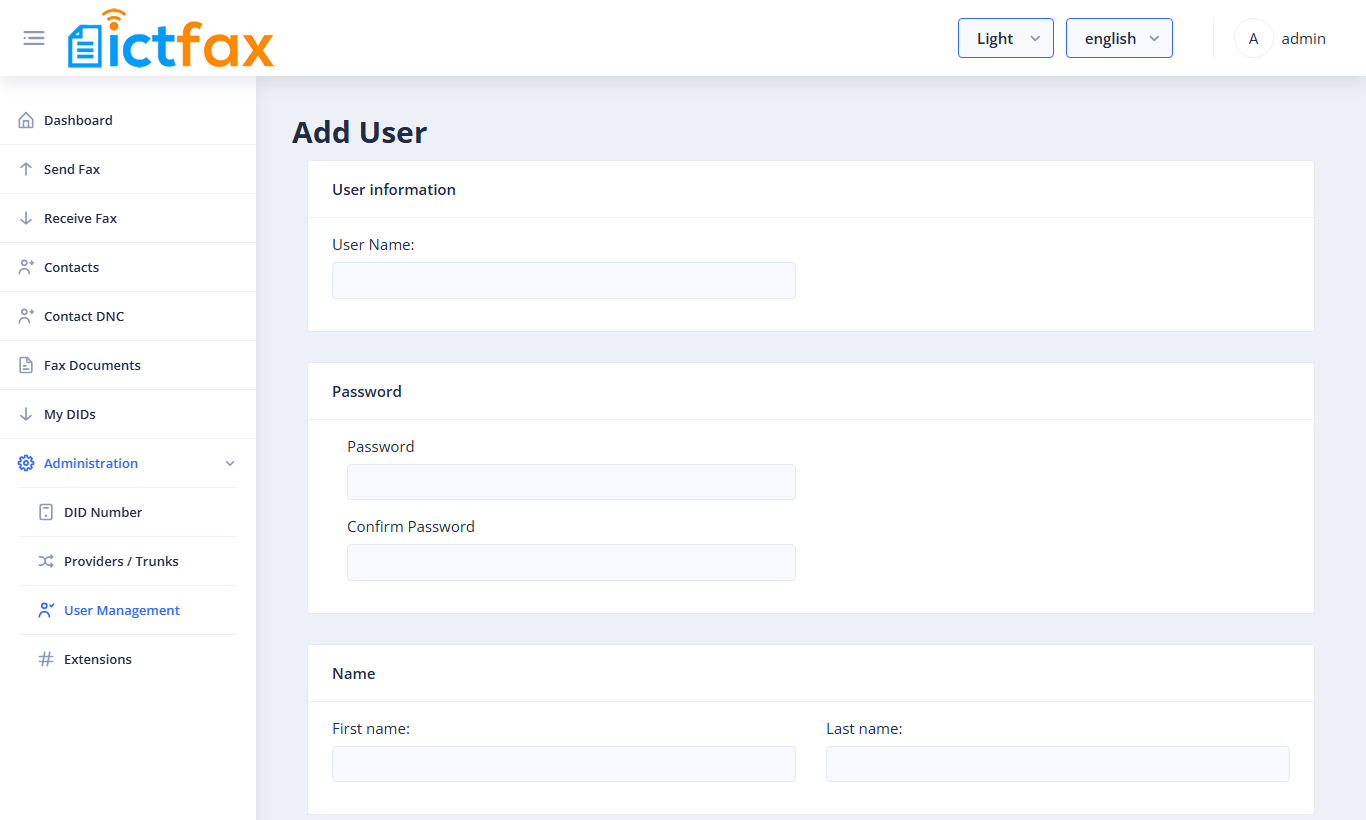1366x820 pixels.
Task: Click the ictfax logo
Action: click(171, 39)
